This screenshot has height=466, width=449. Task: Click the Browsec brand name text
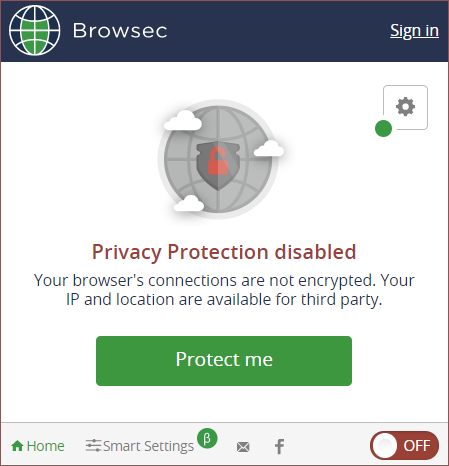click(x=120, y=31)
